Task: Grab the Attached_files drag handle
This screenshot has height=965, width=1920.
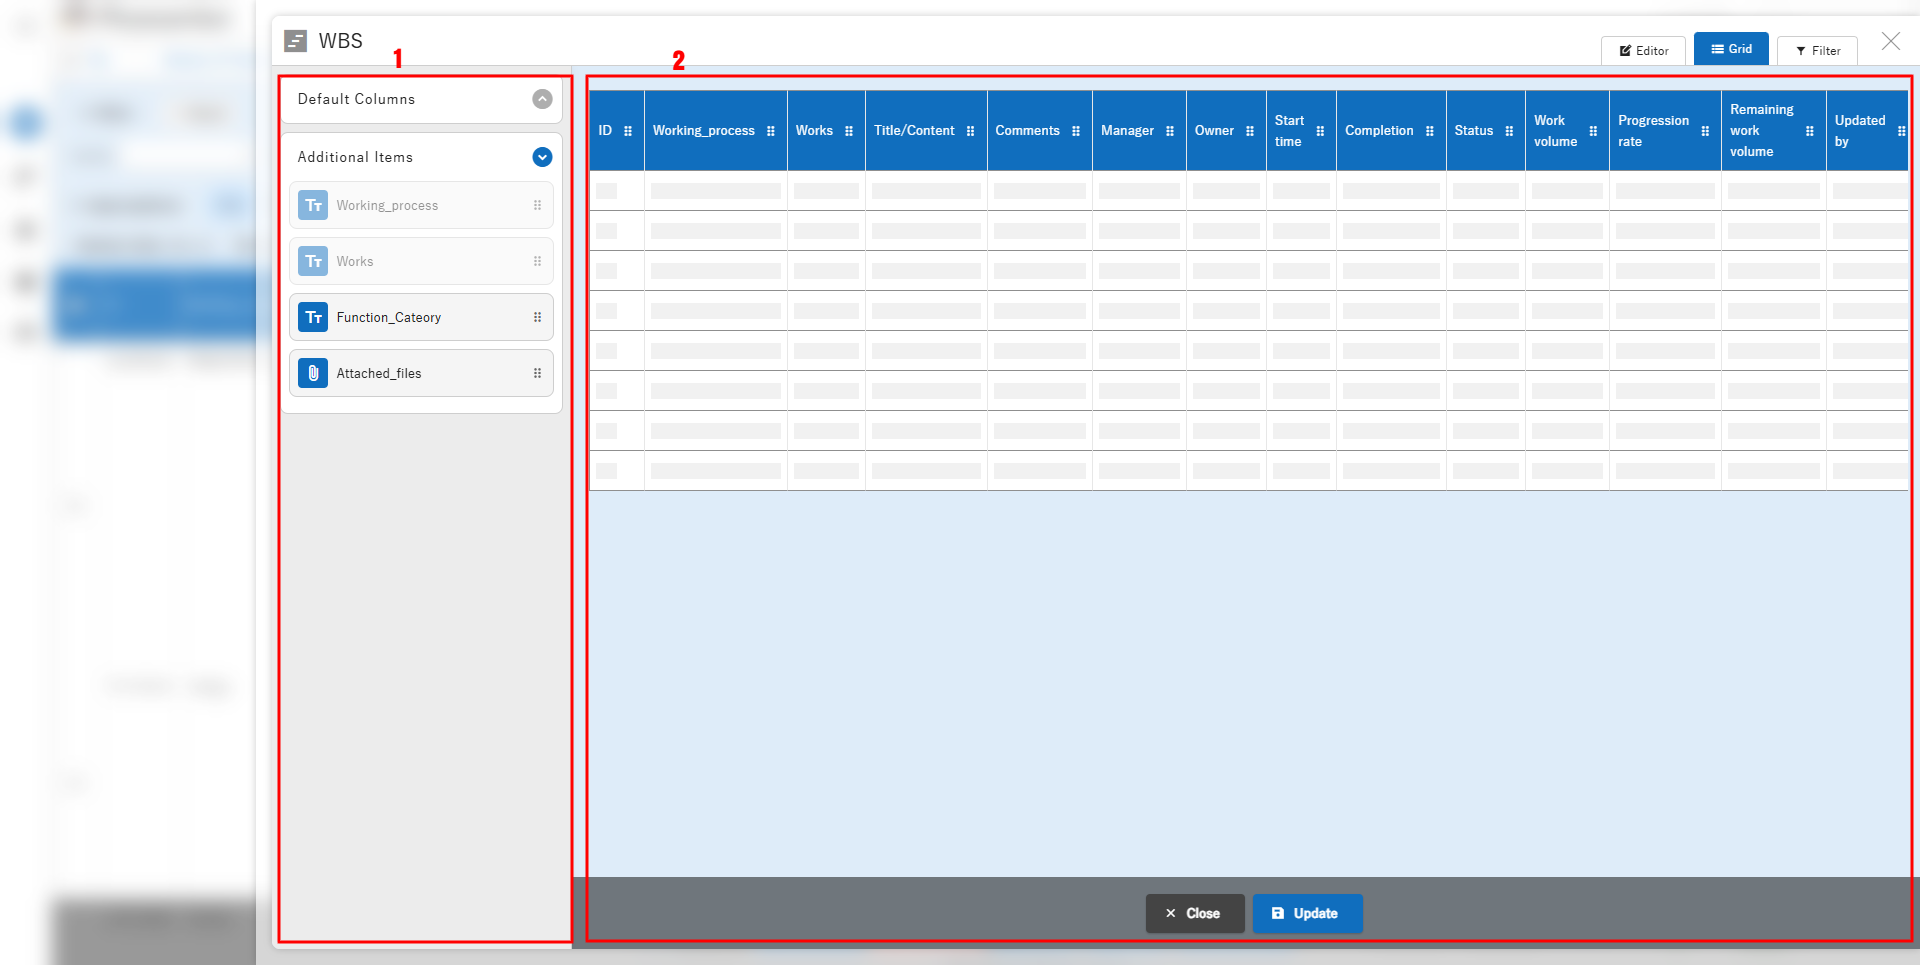Action: point(537,373)
